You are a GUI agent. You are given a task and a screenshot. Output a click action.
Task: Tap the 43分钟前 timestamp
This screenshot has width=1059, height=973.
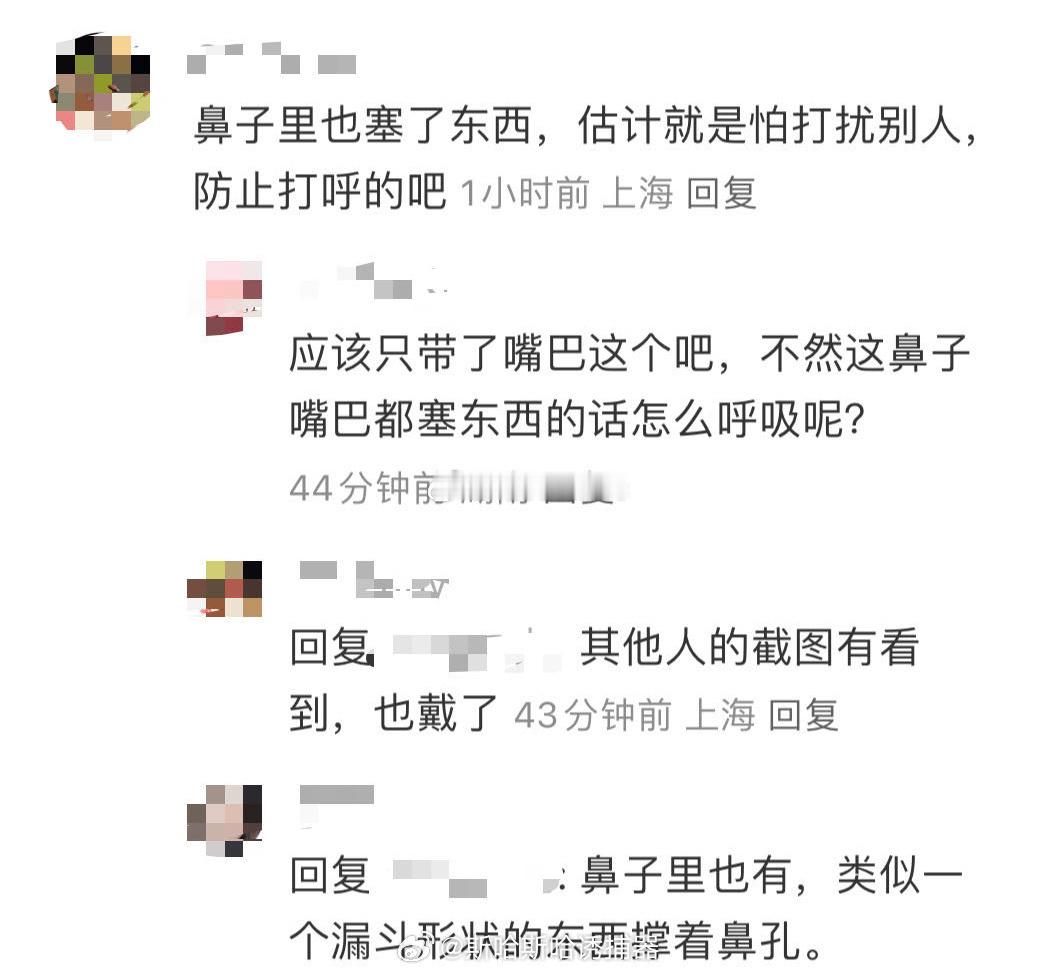(x=592, y=714)
